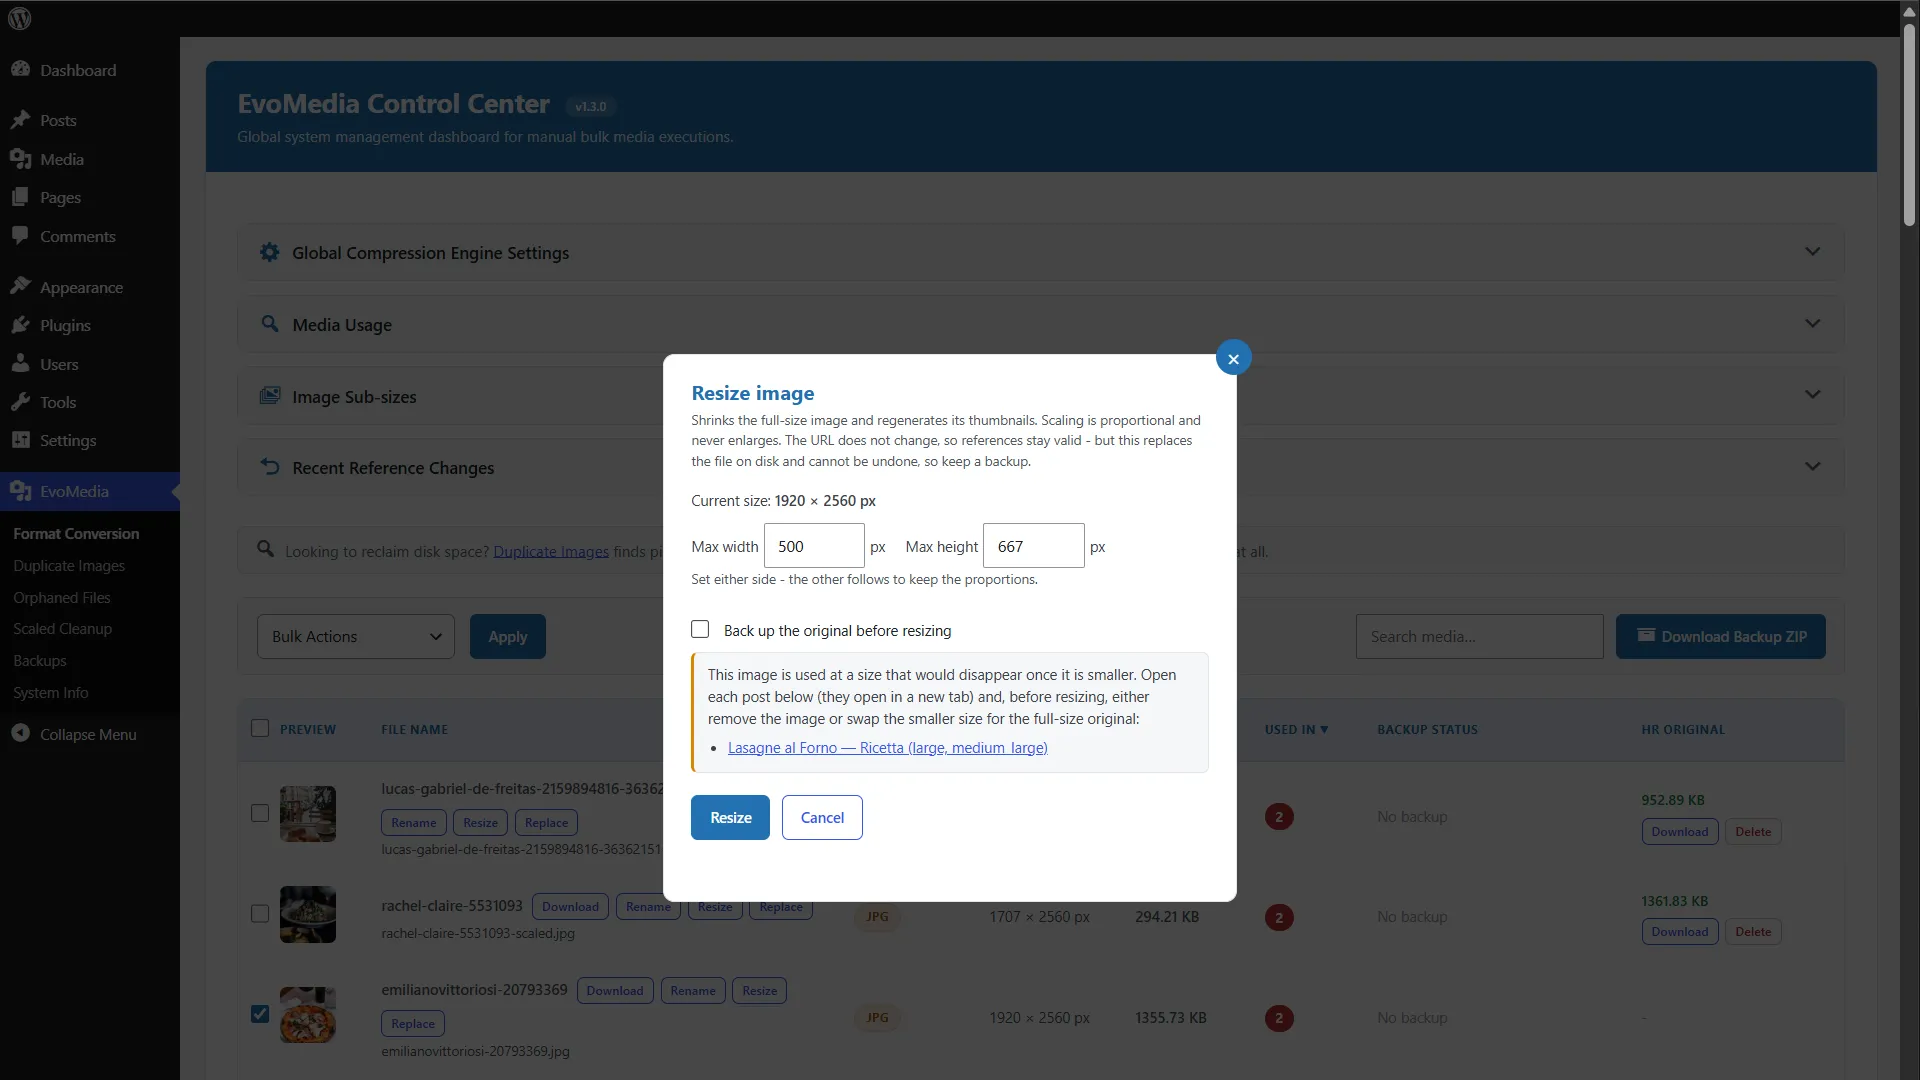Expand the Image Sub-sizes panel chevron
The image size is (1920, 1080).
point(1812,395)
